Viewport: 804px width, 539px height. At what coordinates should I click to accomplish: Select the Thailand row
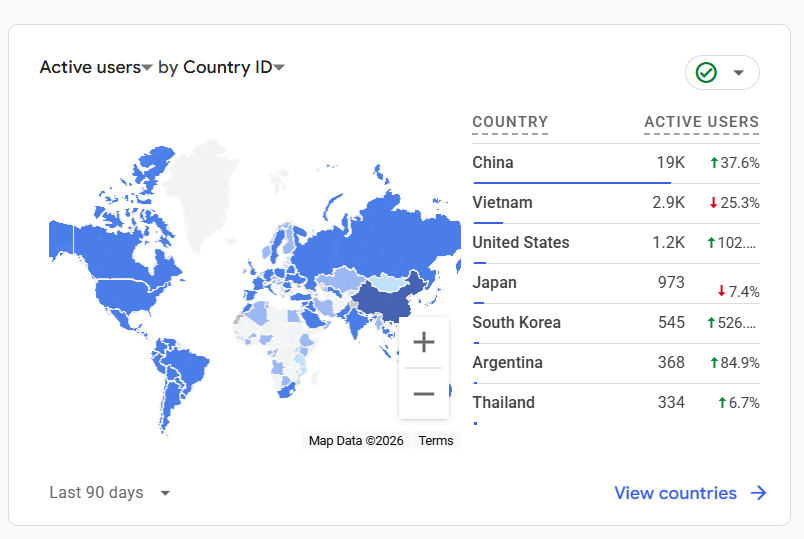coord(616,403)
